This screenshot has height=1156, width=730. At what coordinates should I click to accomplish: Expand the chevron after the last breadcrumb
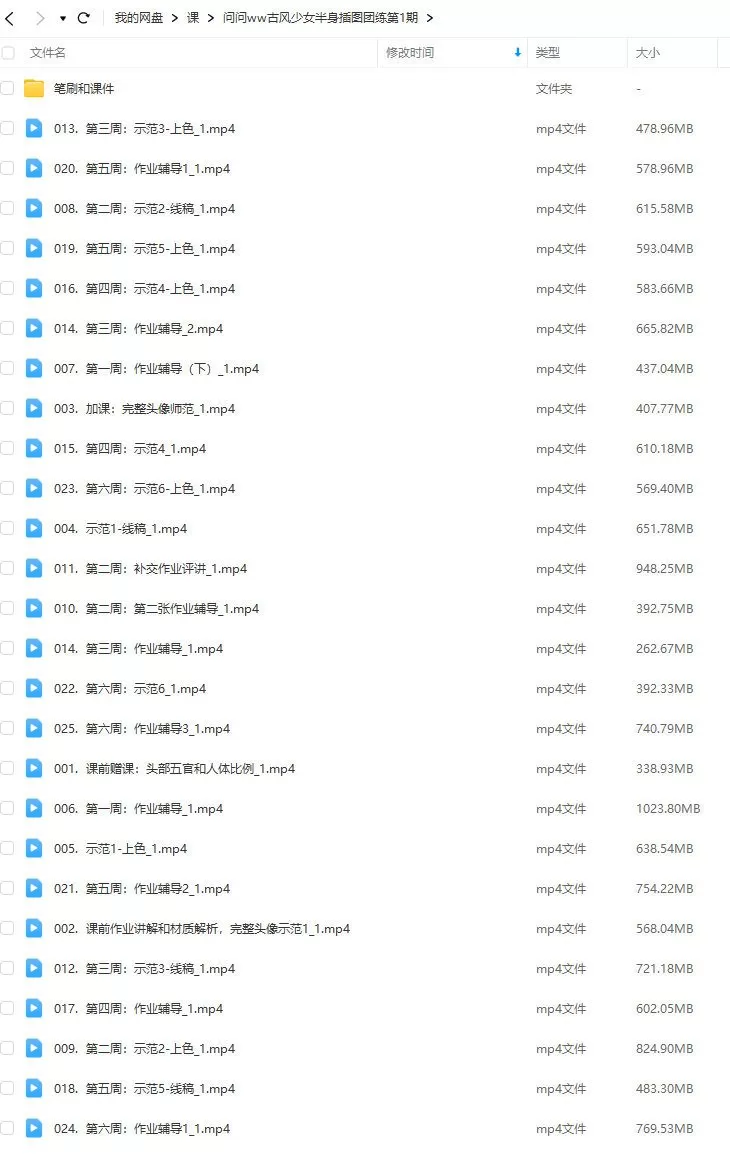430,18
